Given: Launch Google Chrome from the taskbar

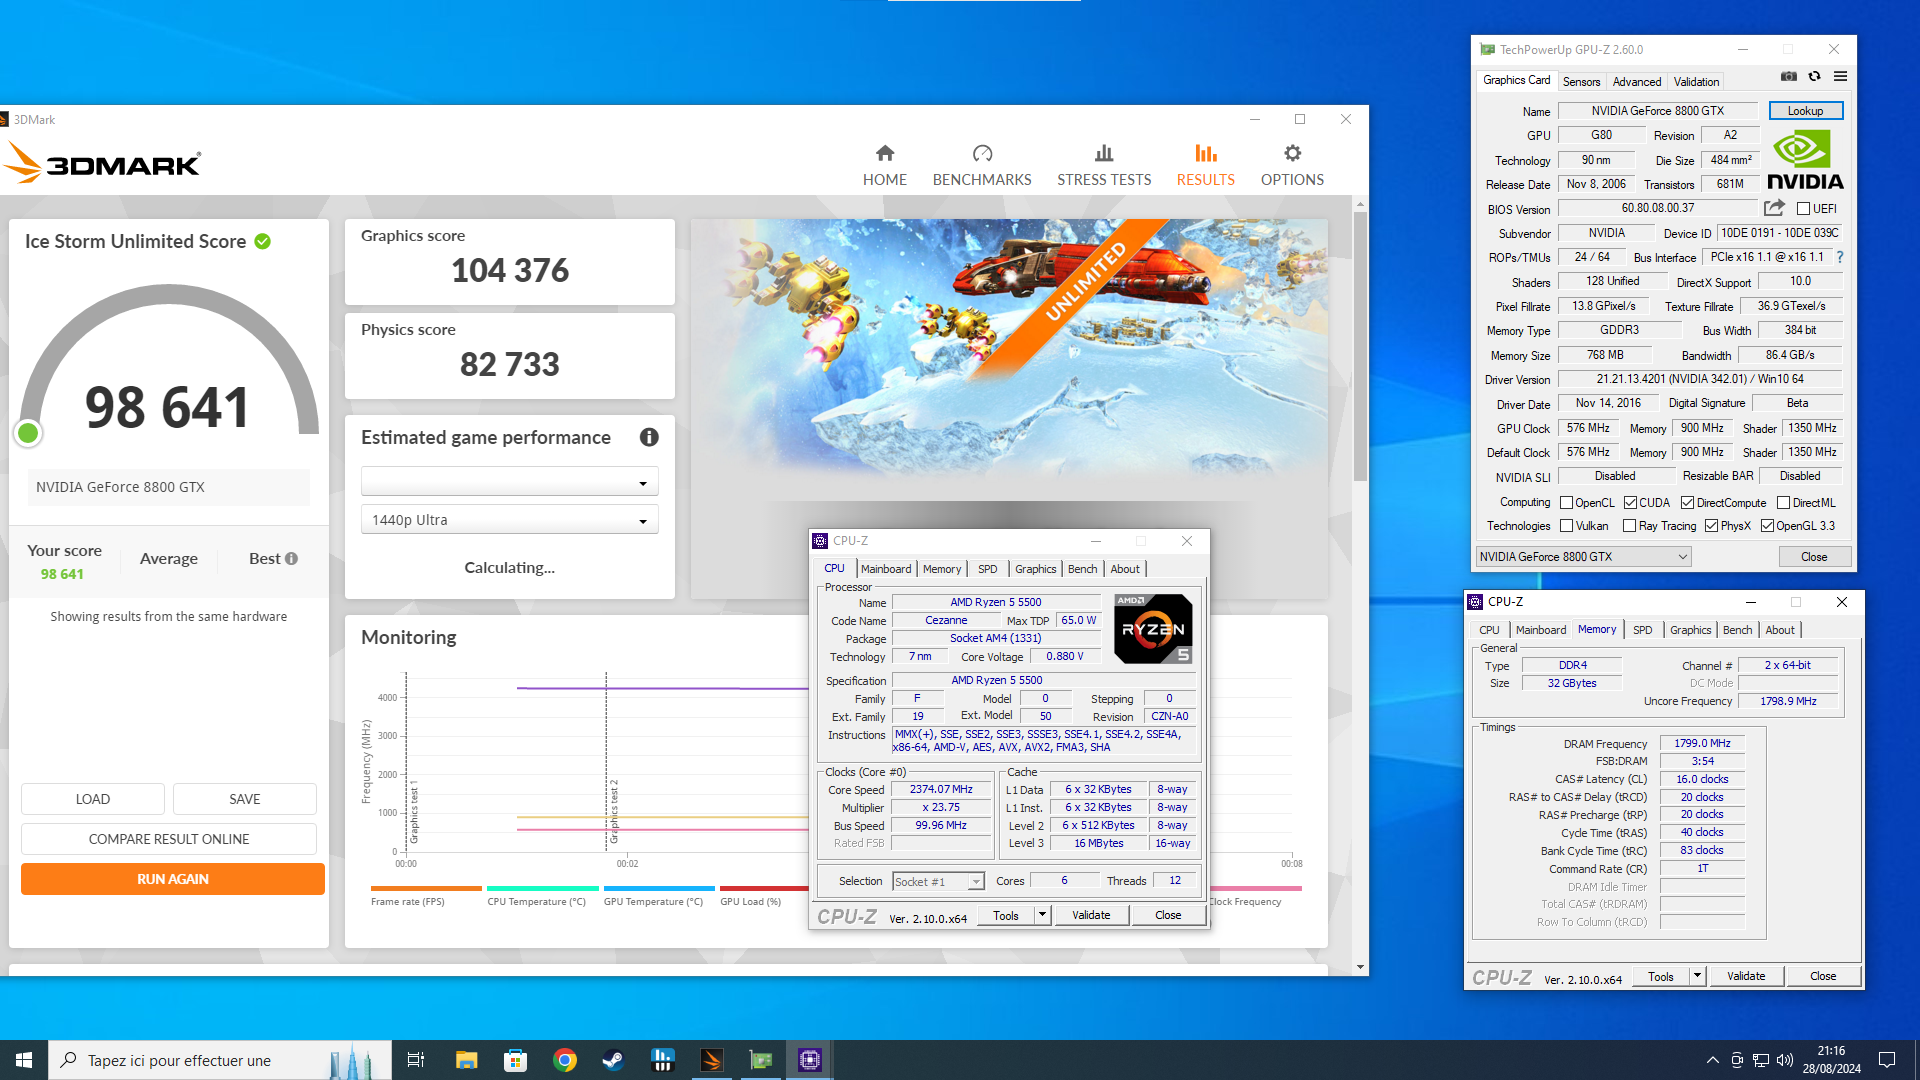Looking at the screenshot, I should coord(565,1060).
